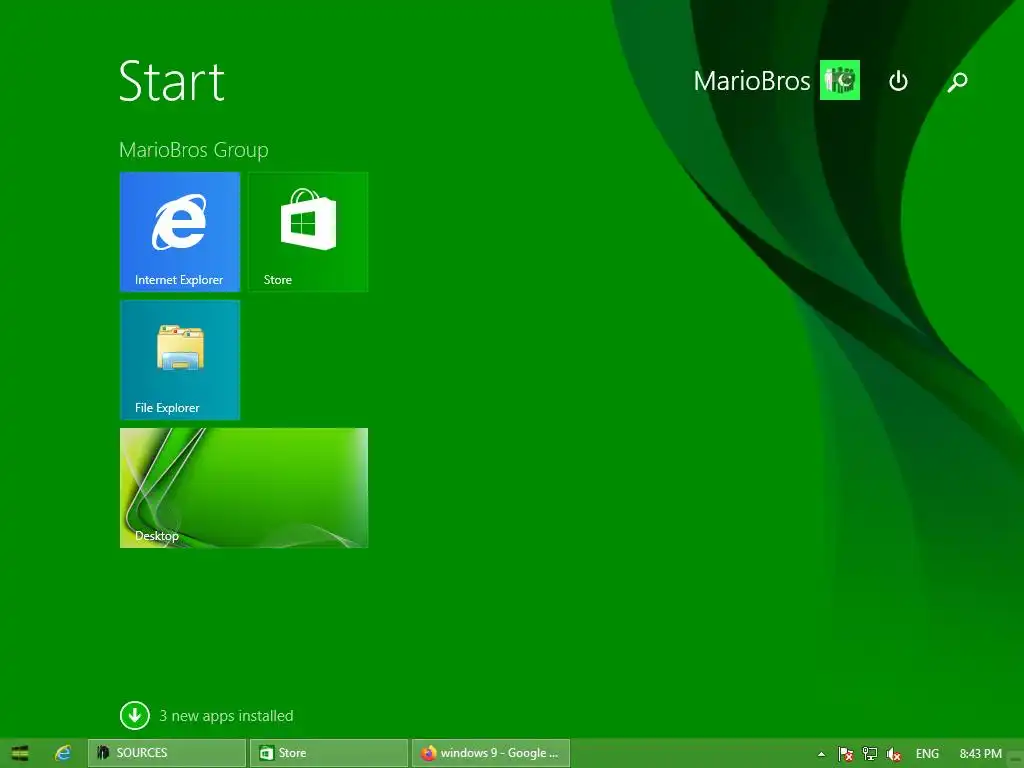Image resolution: width=1024 pixels, height=768 pixels.
Task: Change the ENG input language
Action: [927, 754]
